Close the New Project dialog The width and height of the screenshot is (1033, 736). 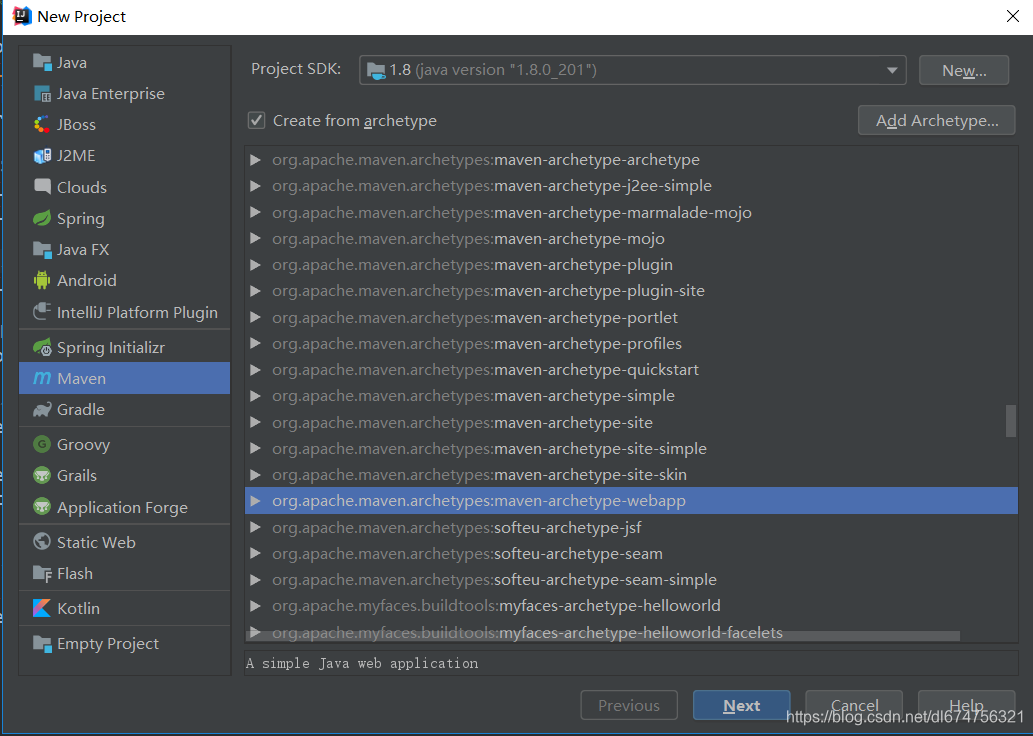click(1013, 16)
